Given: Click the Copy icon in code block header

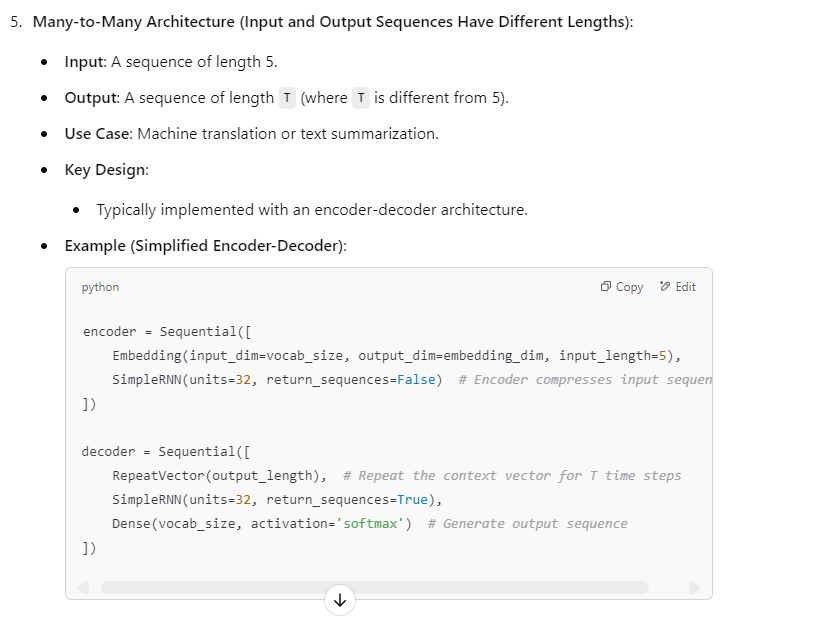Looking at the screenshot, I should (x=606, y=287).
